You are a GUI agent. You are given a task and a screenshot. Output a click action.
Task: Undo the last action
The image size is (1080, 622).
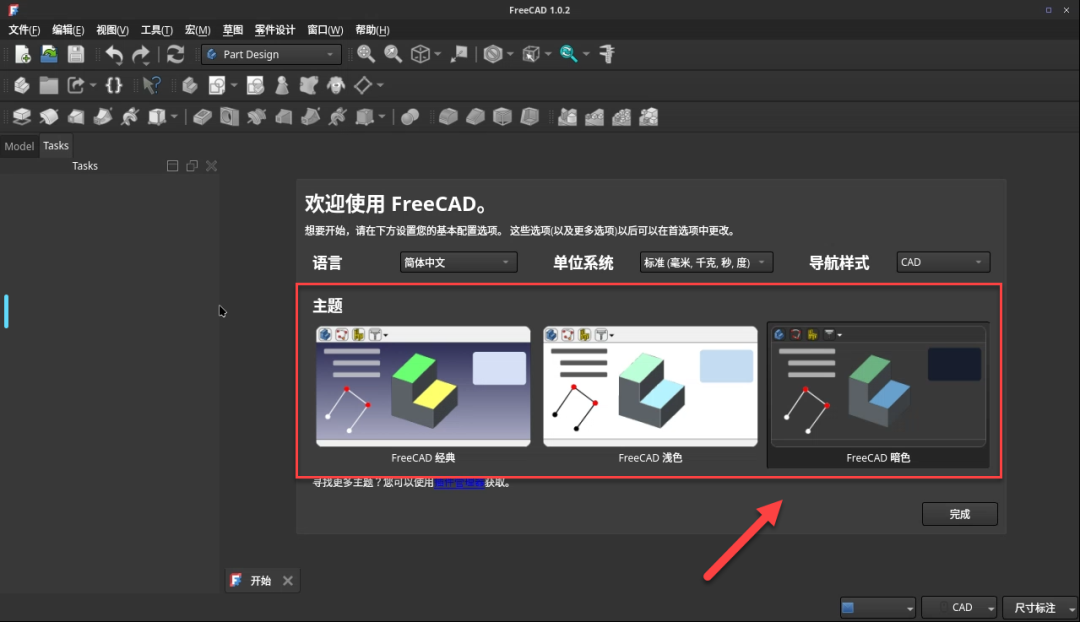[x=113, y=53]
